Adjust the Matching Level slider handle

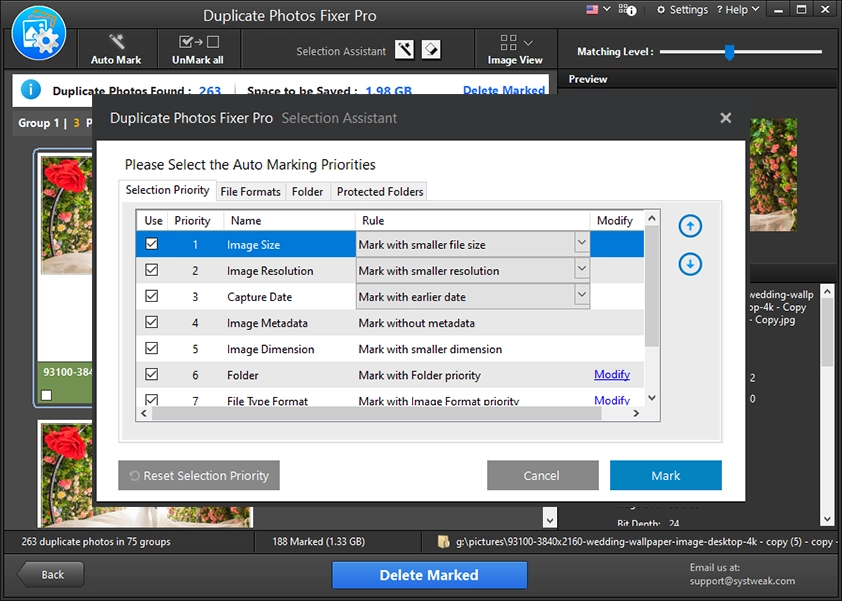coord(729,52)
